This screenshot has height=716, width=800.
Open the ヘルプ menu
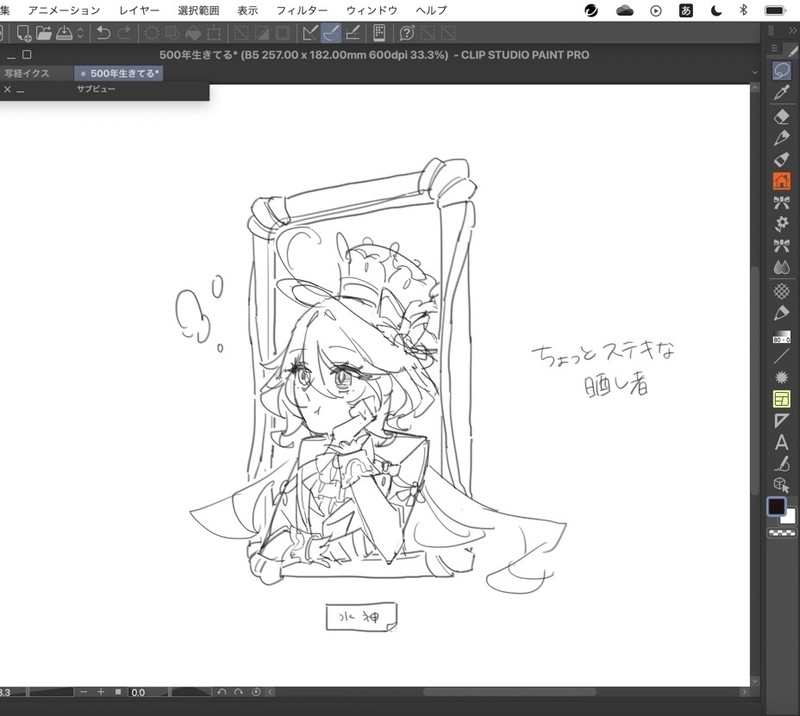tap(431, 10)
